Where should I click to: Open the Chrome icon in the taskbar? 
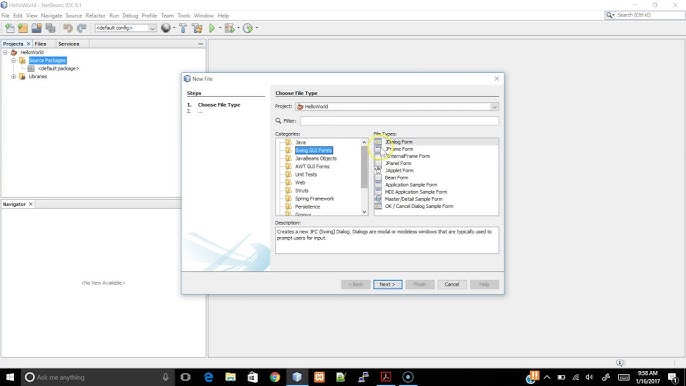275,377
